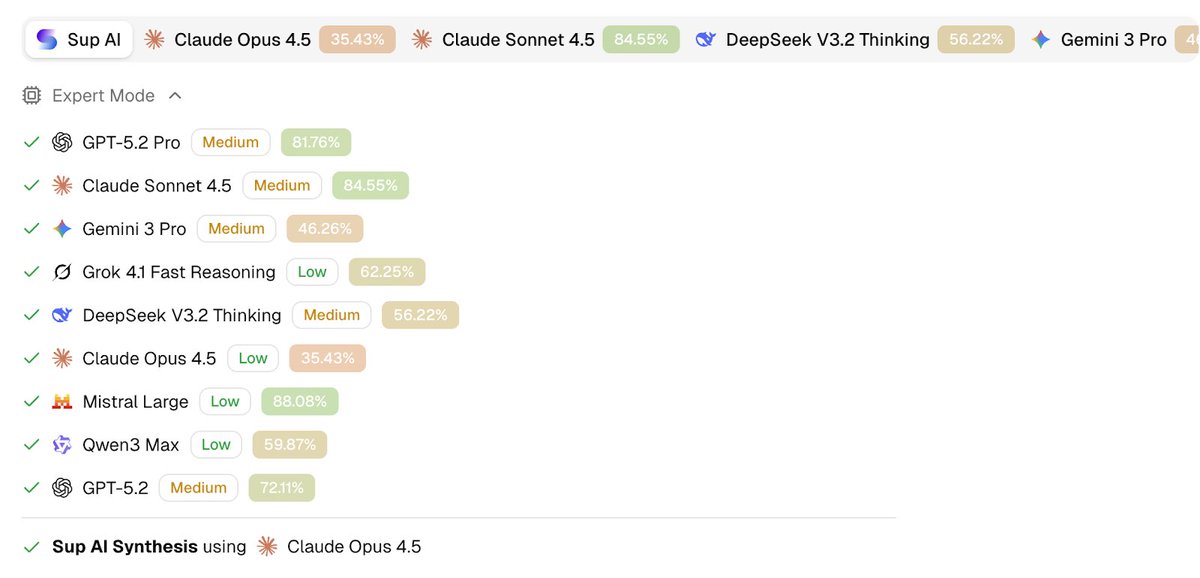The width and height of the screenshot is (1200, 578).
Task: Click checkmark beside Grok 4.1 Fast Reasoning
Action: tap(32, 272)
